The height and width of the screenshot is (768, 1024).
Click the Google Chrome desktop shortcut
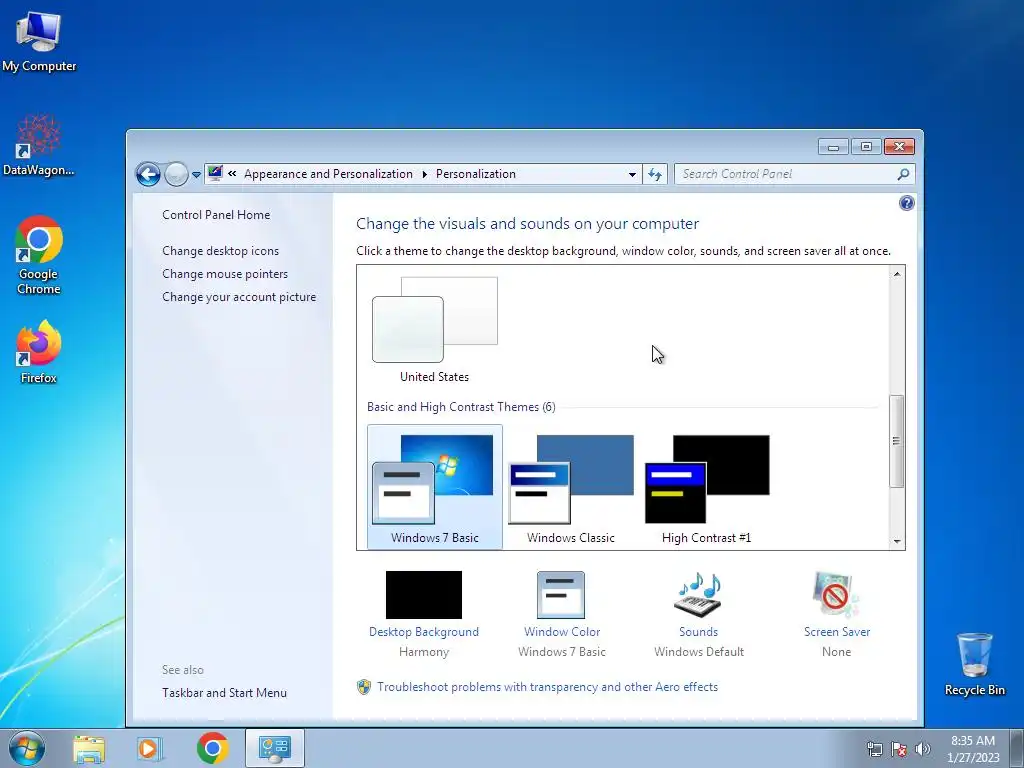coord(39,255)
